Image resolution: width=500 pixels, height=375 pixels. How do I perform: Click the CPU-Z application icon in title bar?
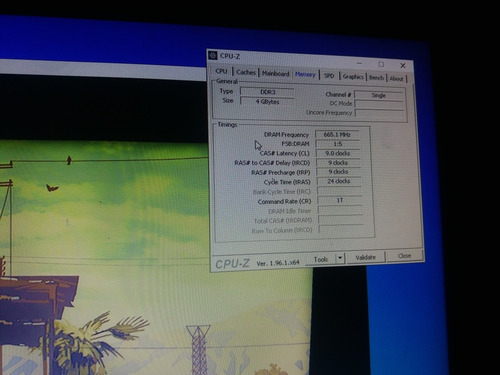pos(213,55)
